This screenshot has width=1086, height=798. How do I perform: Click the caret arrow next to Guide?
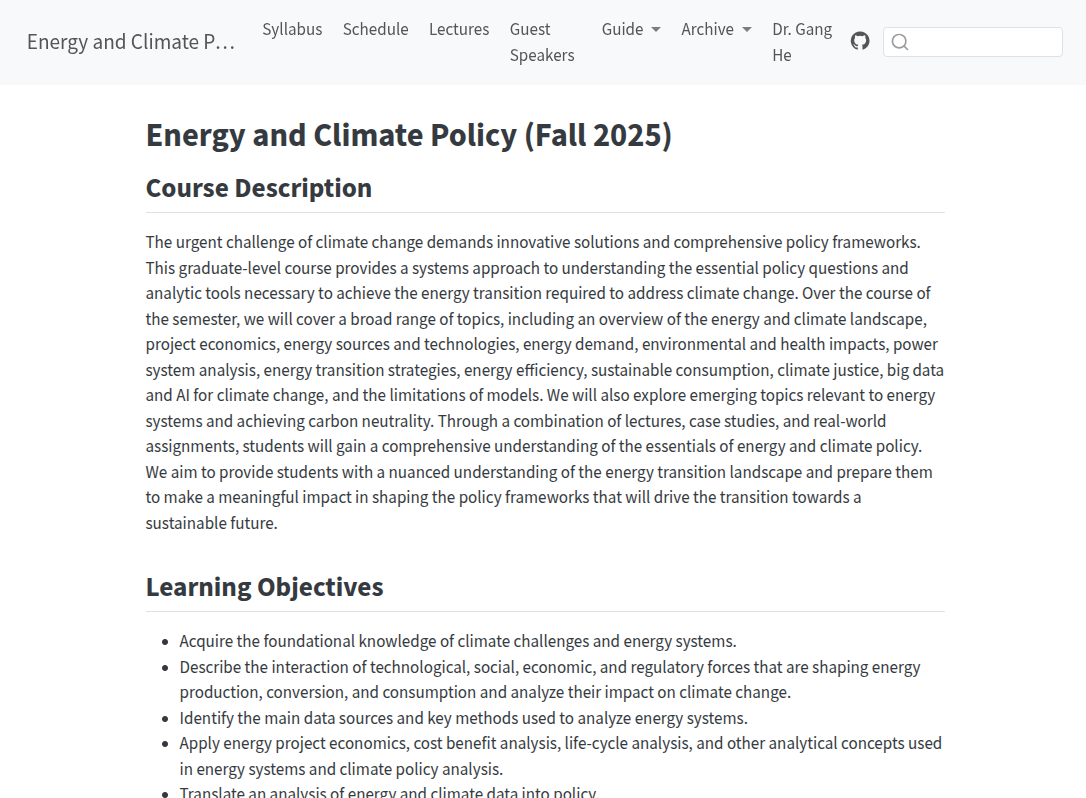(x=656, y=30)
